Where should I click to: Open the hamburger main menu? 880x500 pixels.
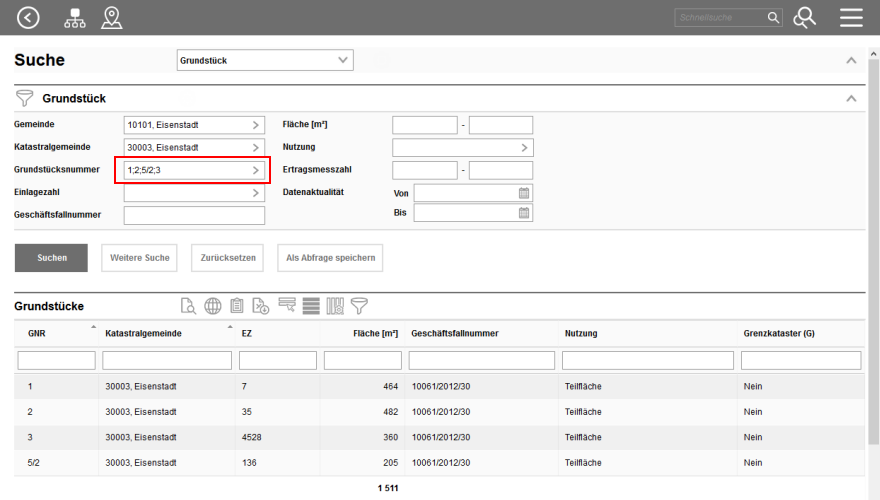click(851, 17)
